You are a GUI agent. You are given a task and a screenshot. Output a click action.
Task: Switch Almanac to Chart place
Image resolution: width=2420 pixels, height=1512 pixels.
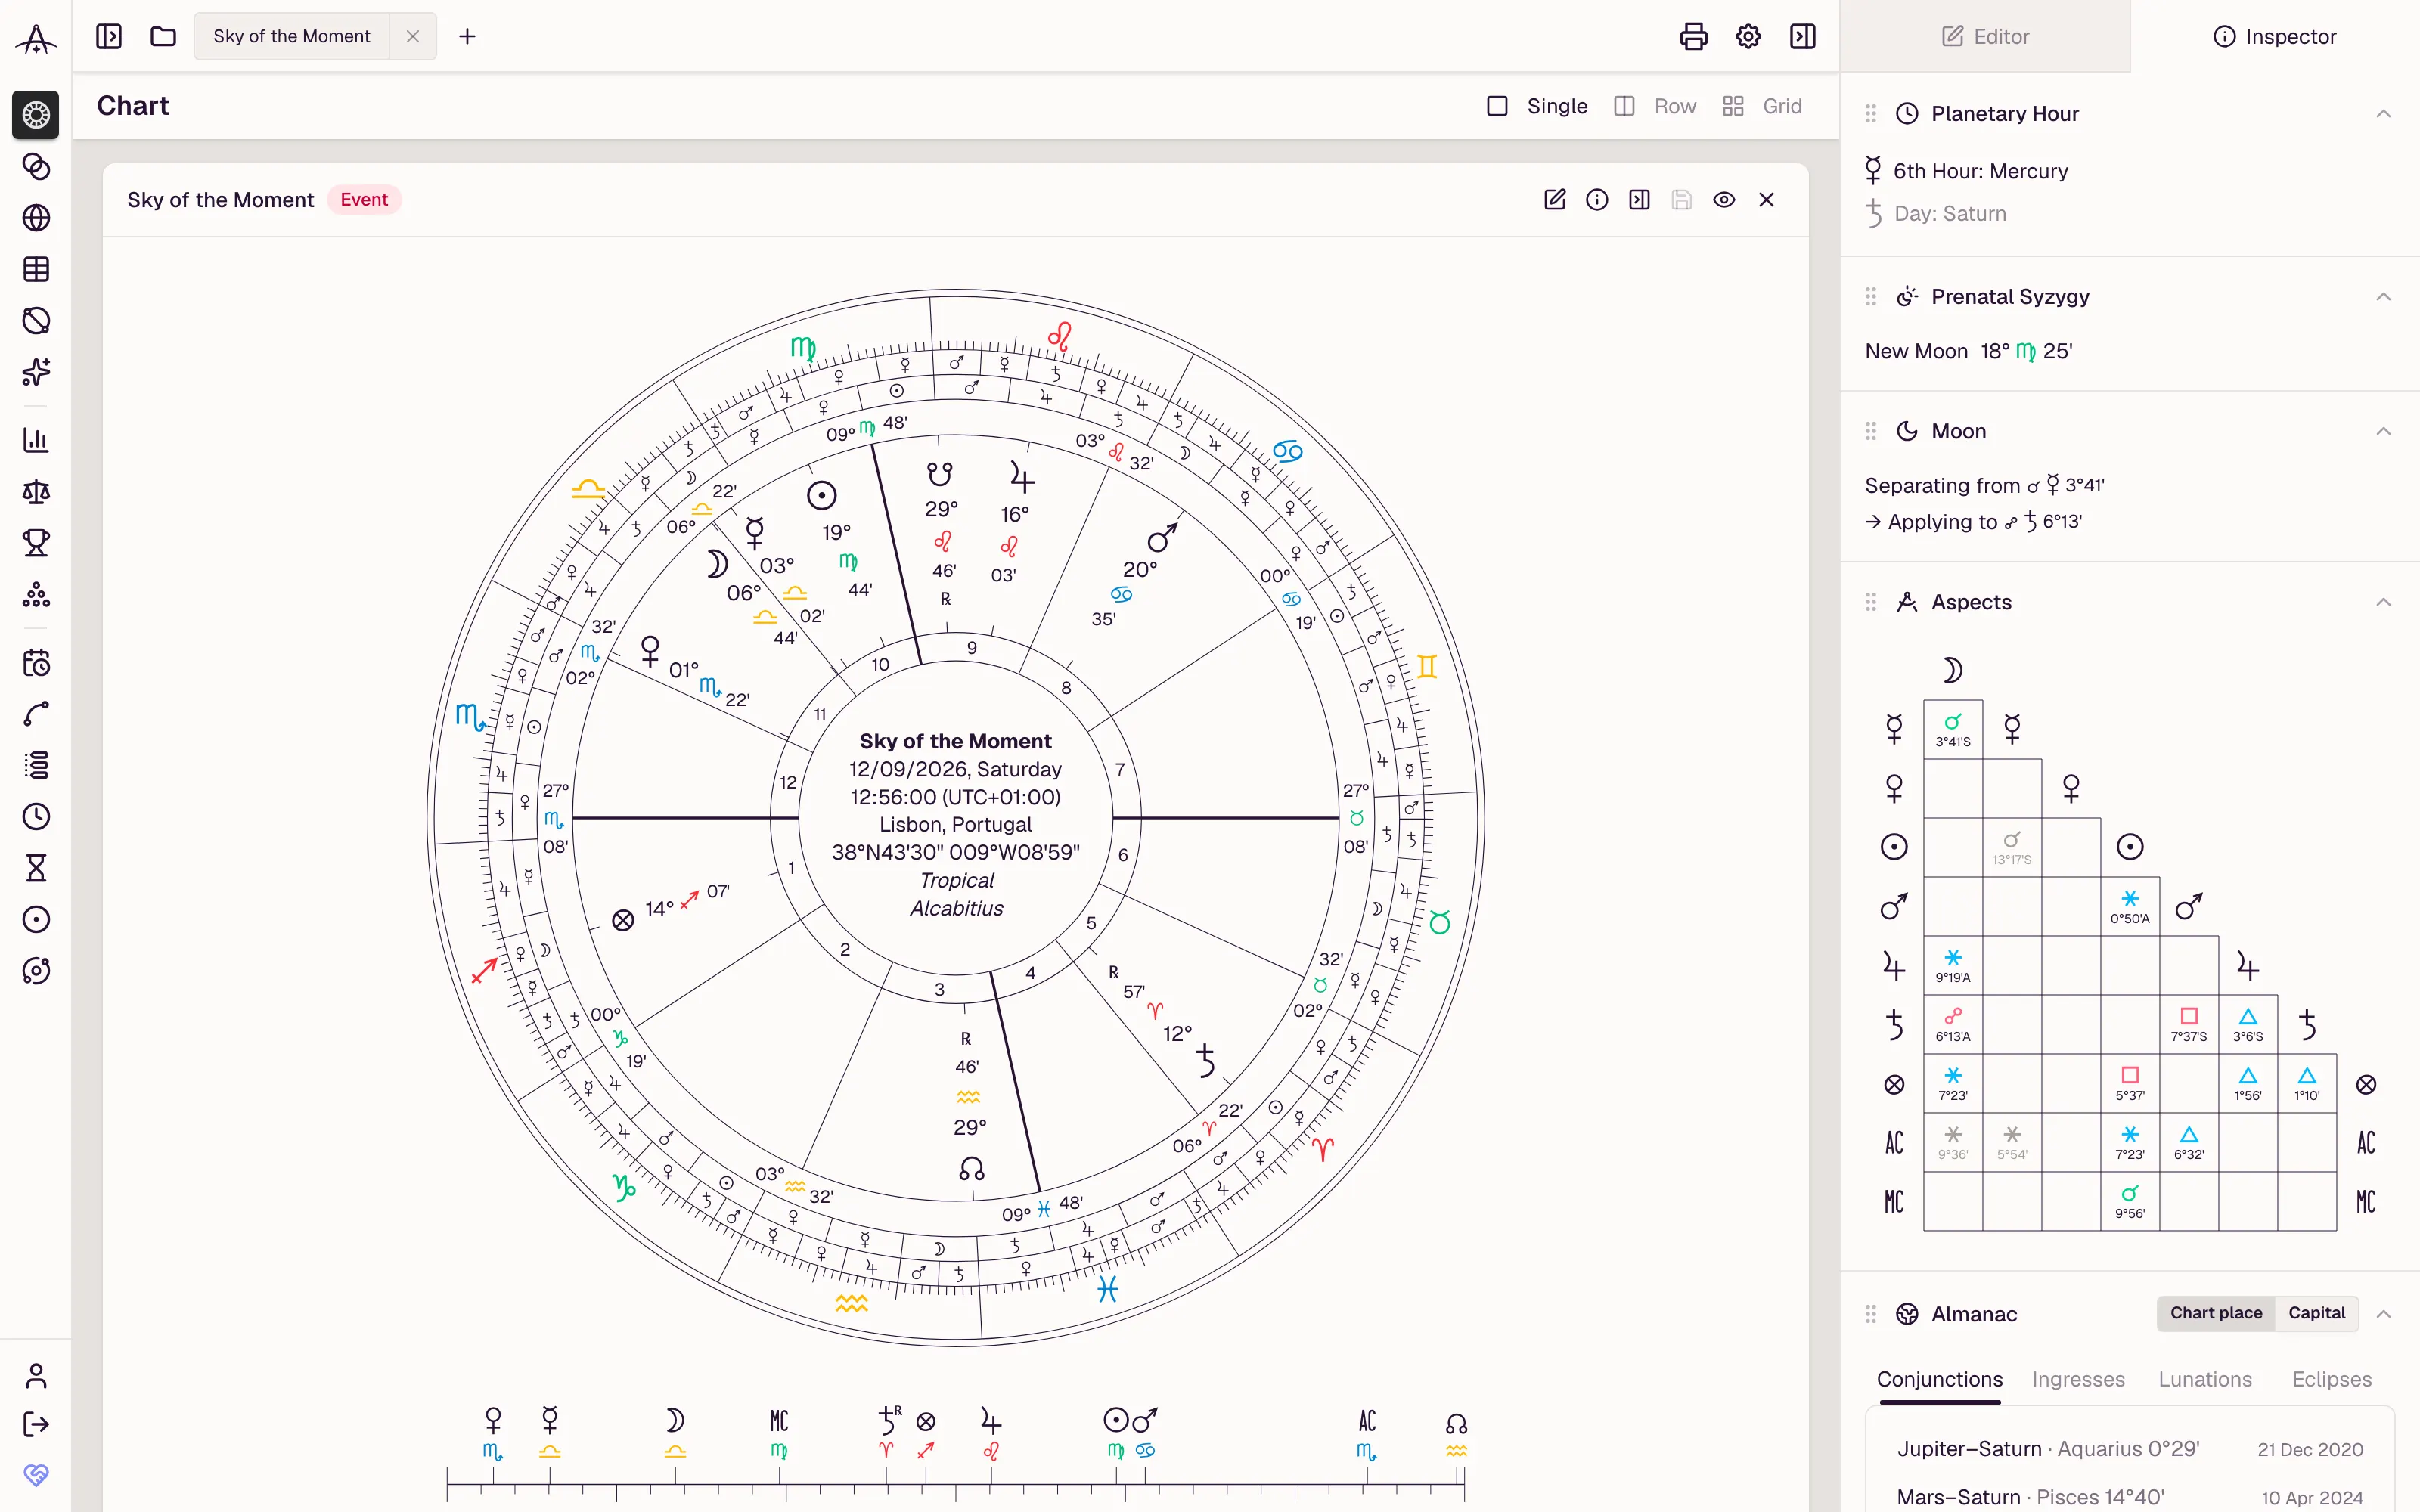tap(2216, 1313)
